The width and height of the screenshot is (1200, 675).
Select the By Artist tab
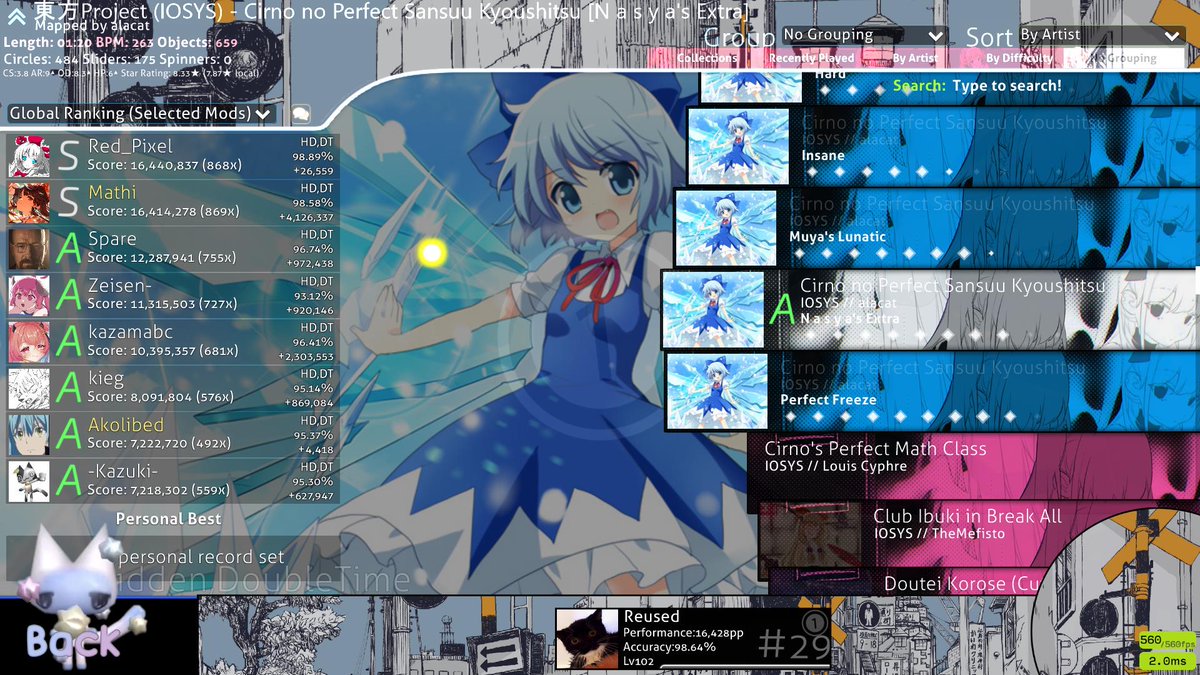point(915,58)
